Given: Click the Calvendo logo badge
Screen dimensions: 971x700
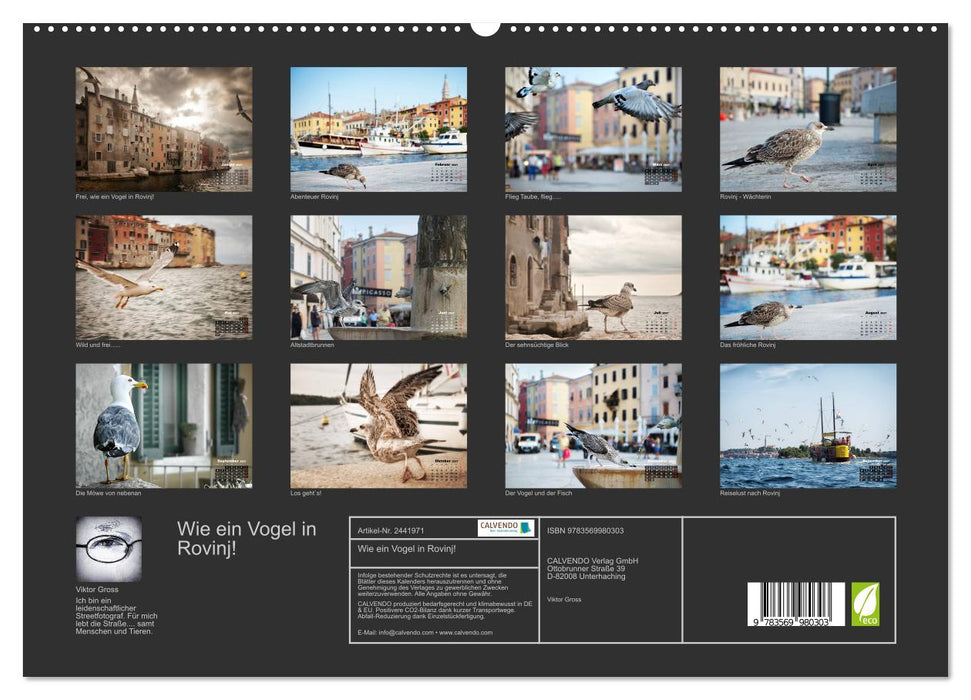Looking at the screenshot, I should click(x=505, y=528).
